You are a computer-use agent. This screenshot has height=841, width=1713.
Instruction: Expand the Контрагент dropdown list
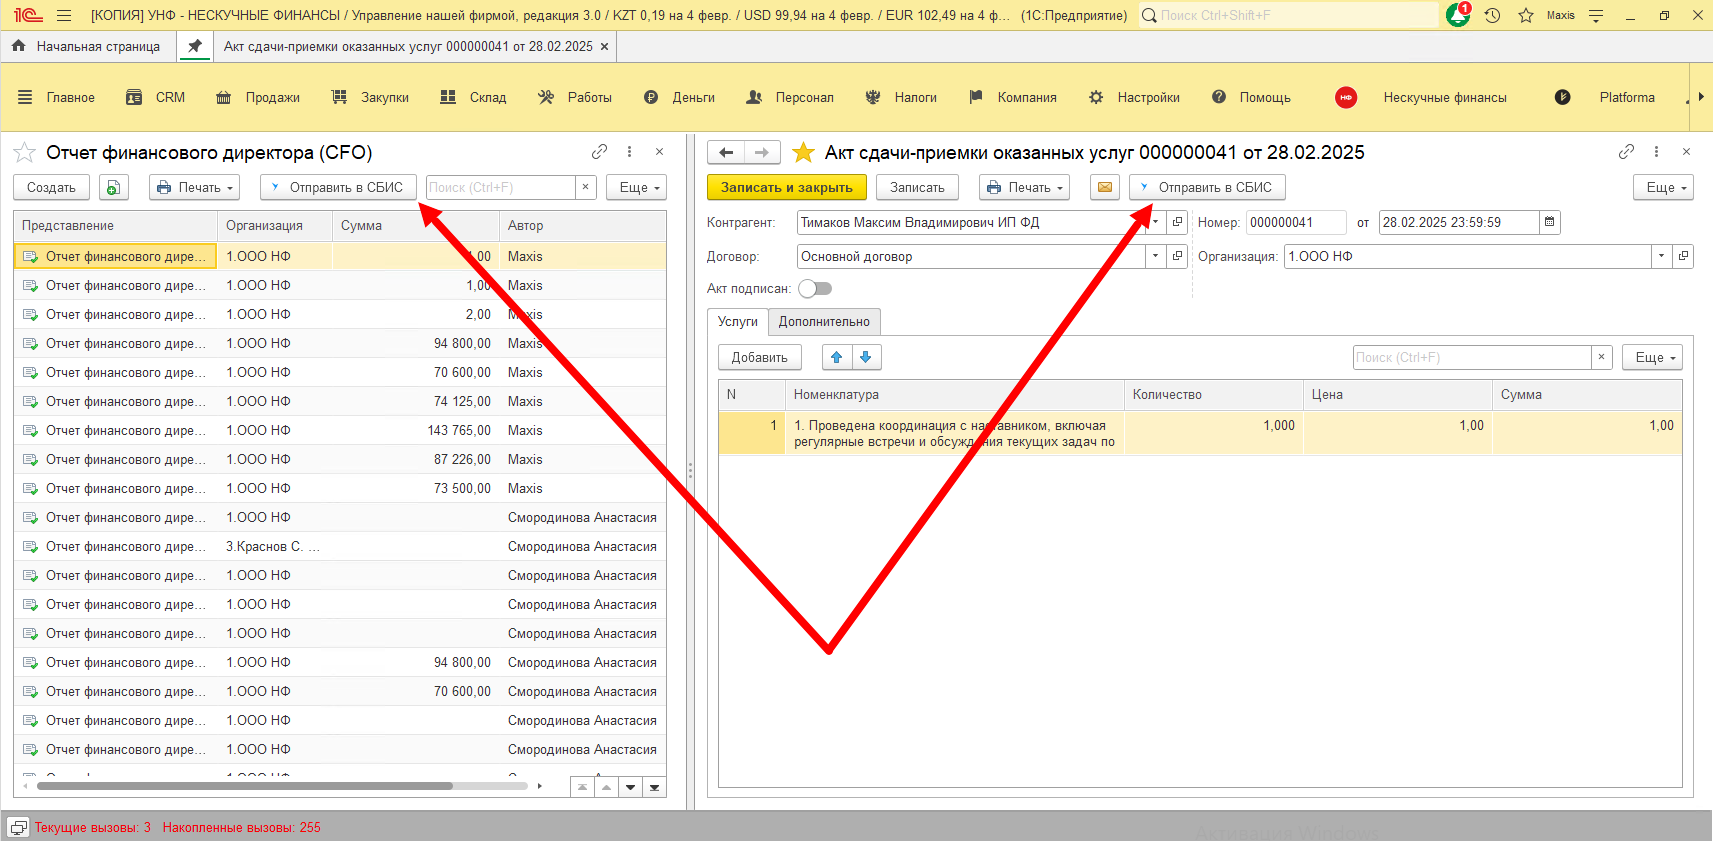1155,222
